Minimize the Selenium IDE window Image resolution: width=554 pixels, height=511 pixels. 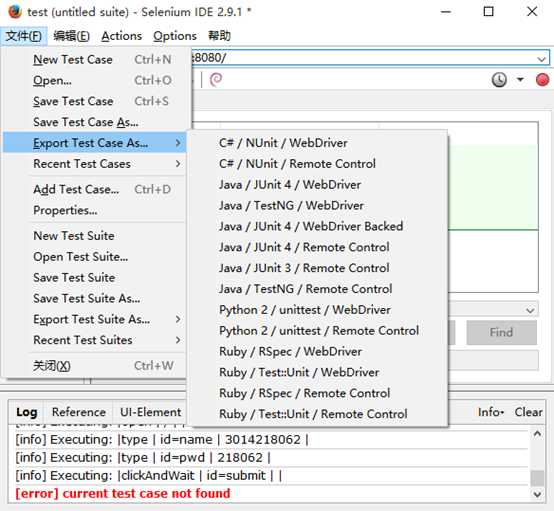(446, 12)
